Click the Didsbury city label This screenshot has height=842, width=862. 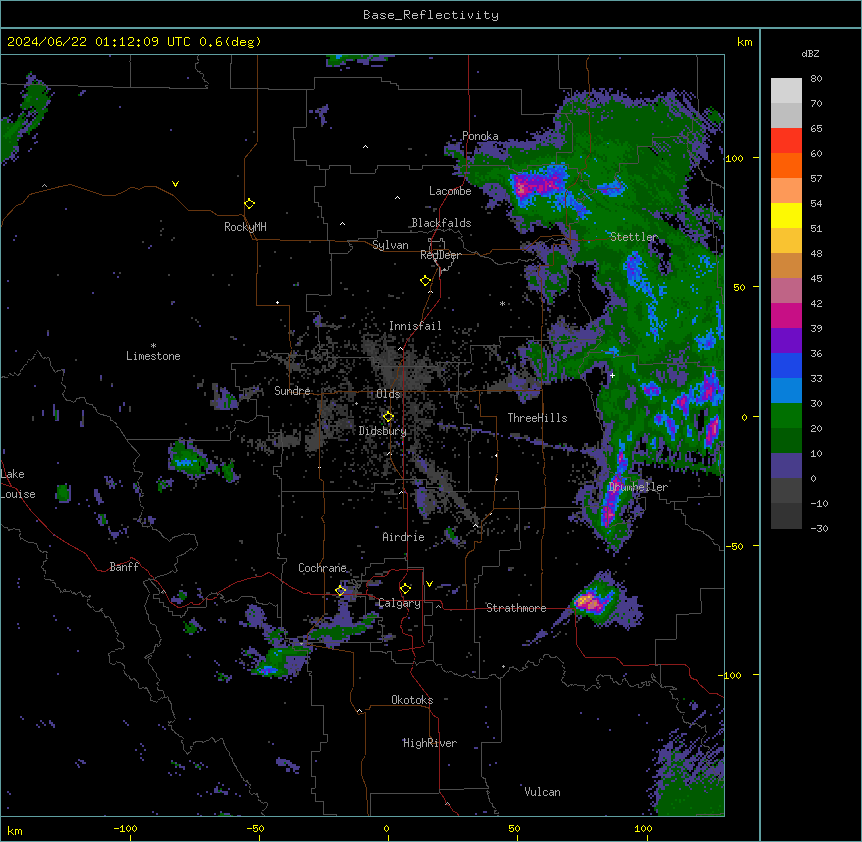[383, 431]
